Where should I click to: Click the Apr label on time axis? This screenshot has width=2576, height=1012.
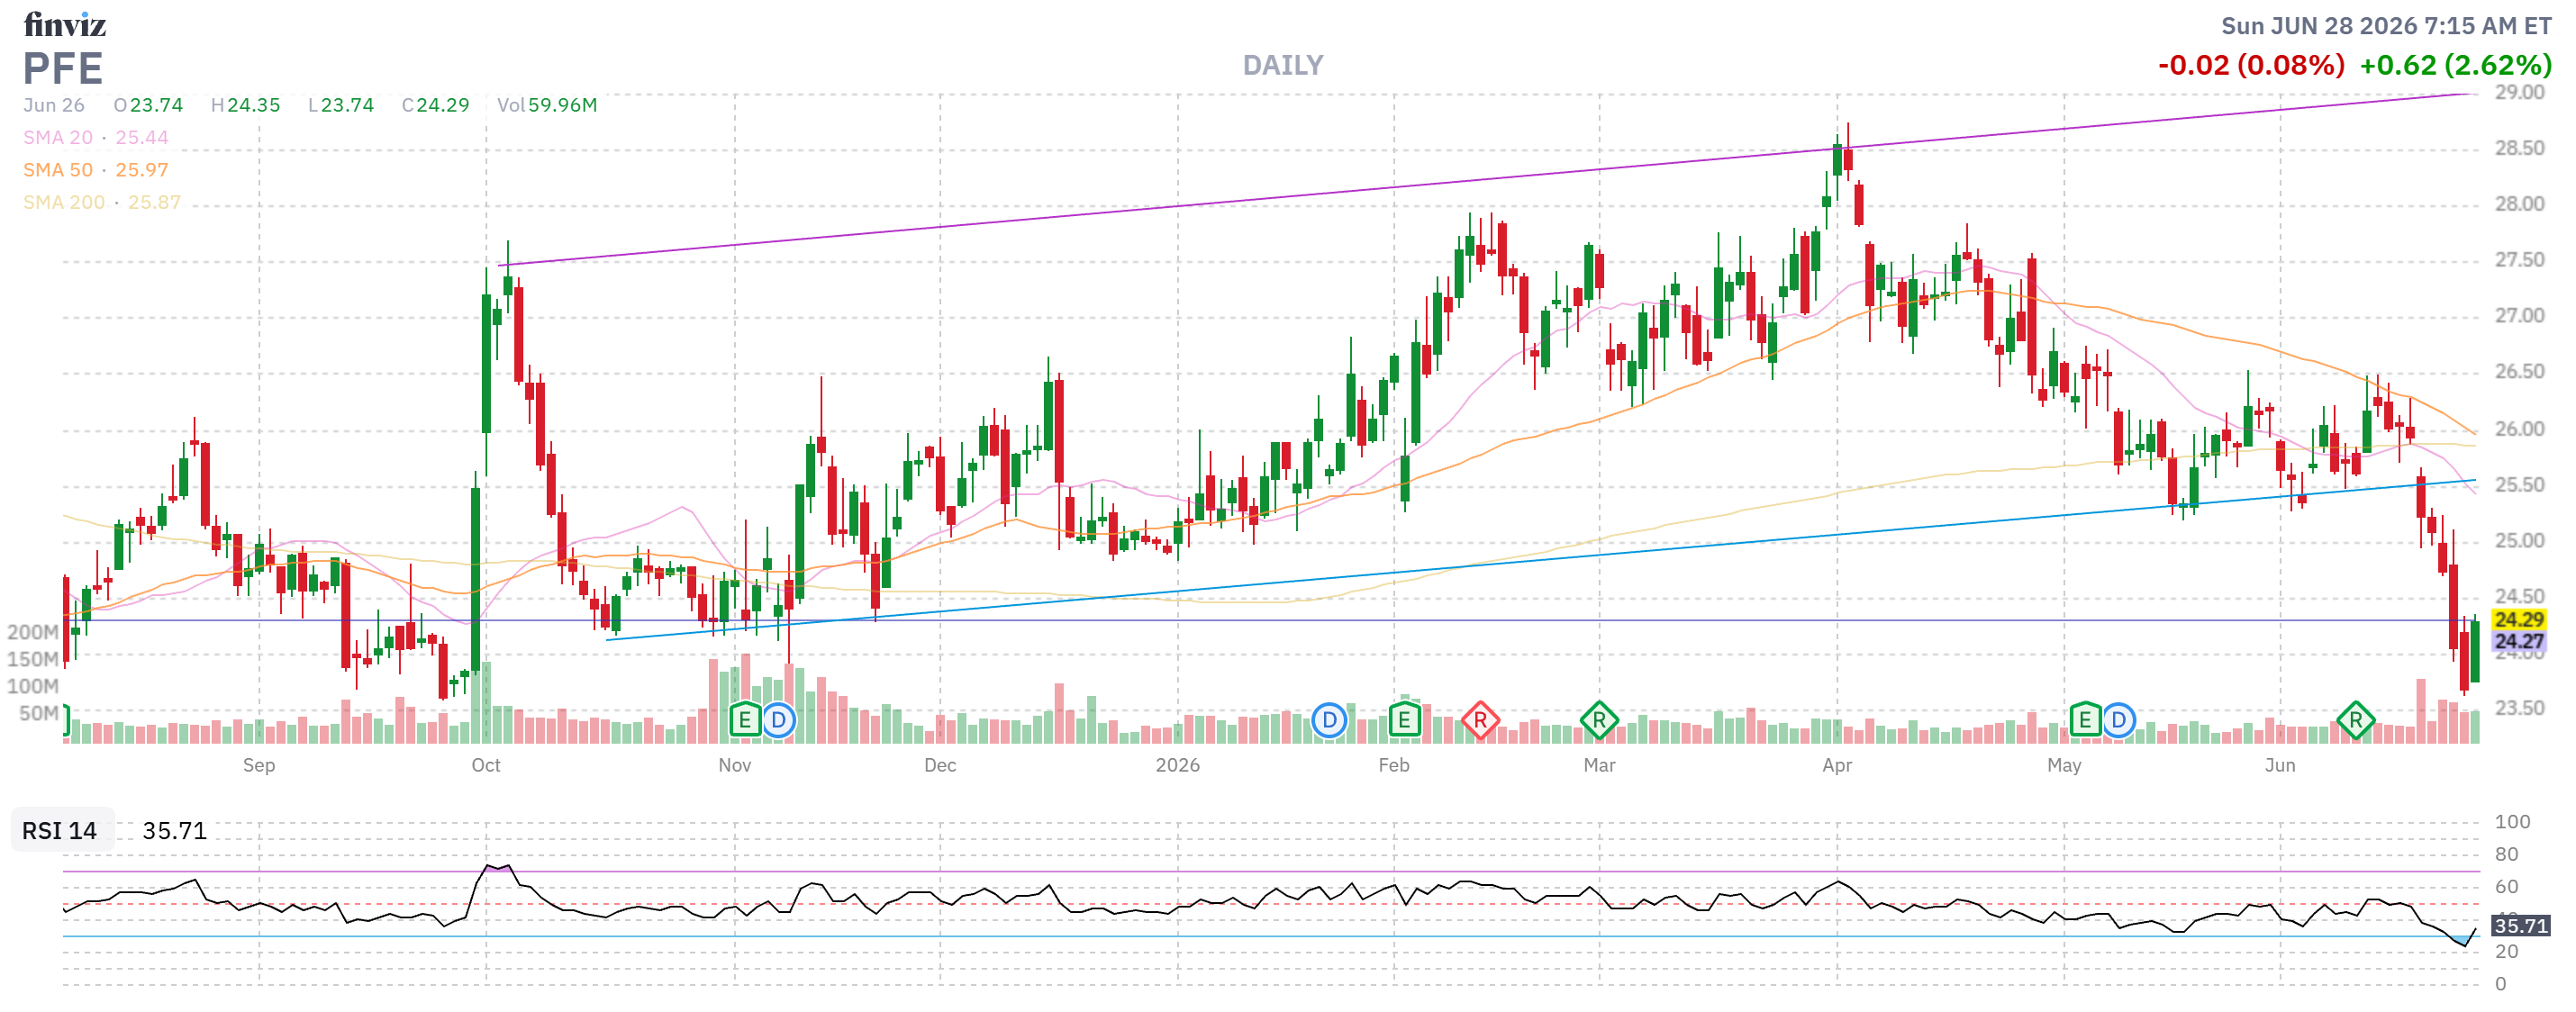coord(1837,765)
